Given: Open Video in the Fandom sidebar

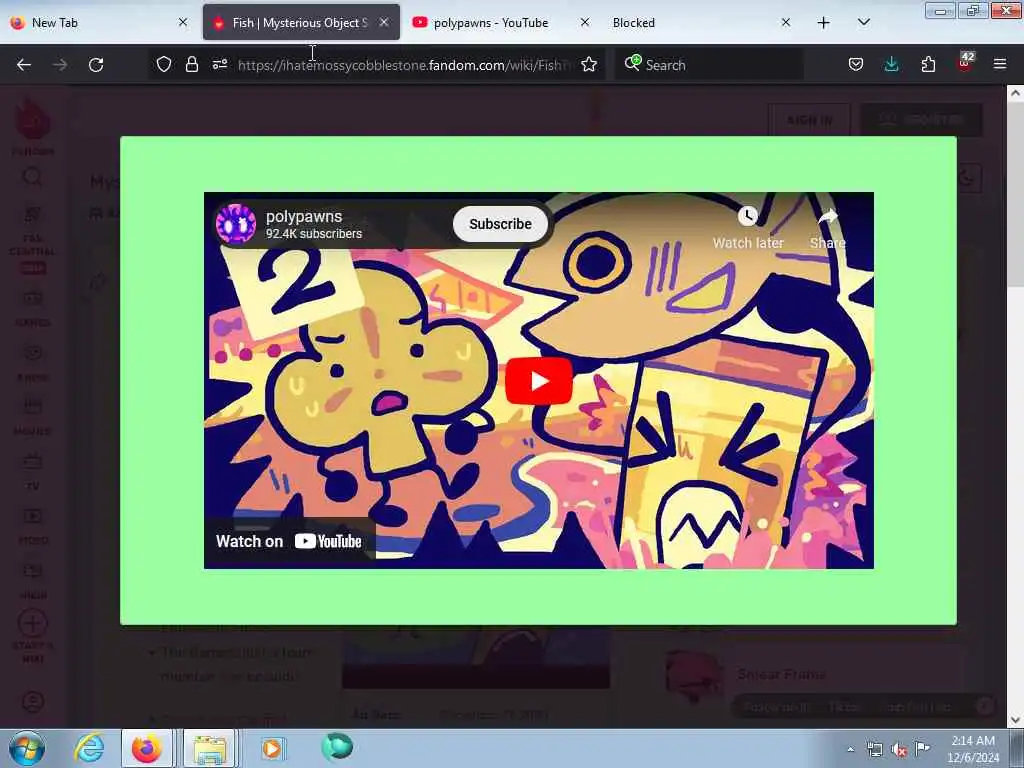Looking at the screenshot, I should (x=33, y=526).
